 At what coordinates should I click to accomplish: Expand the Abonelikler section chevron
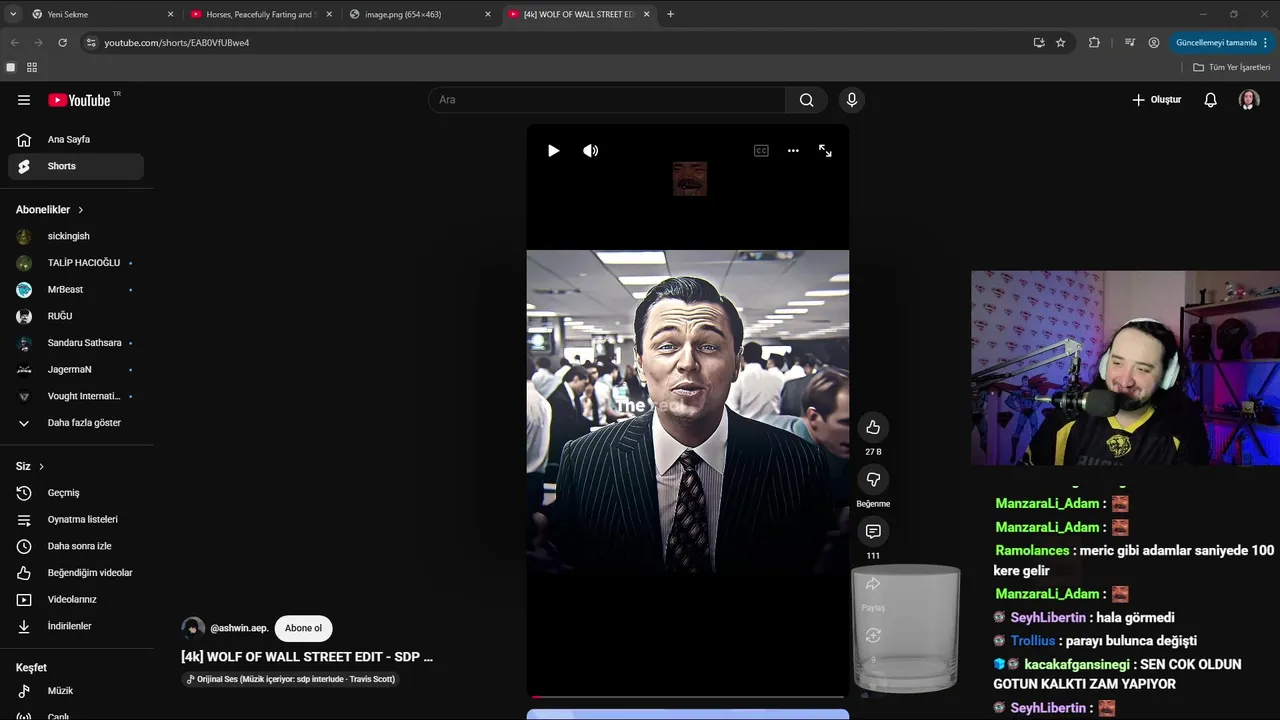pos(81,210)
